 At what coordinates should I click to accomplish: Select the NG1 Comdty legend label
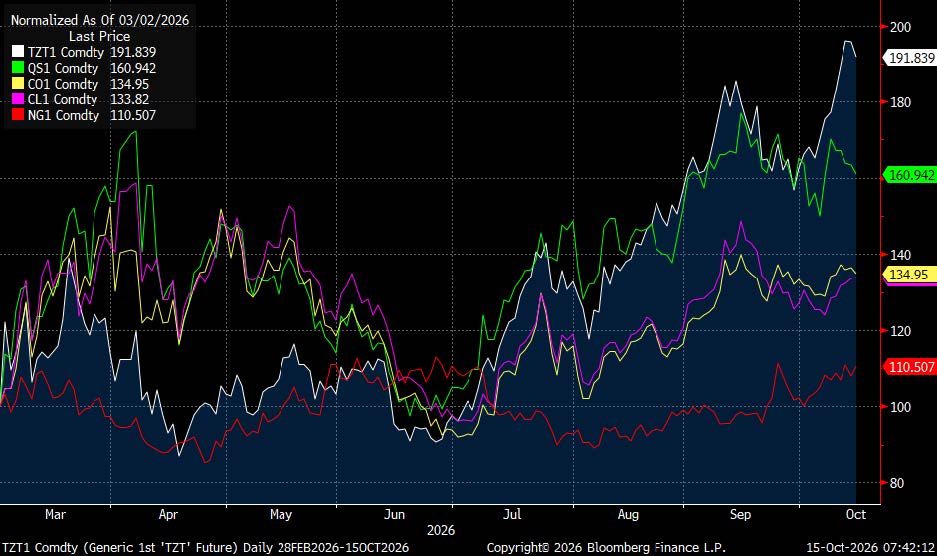(x=63, y=115)
